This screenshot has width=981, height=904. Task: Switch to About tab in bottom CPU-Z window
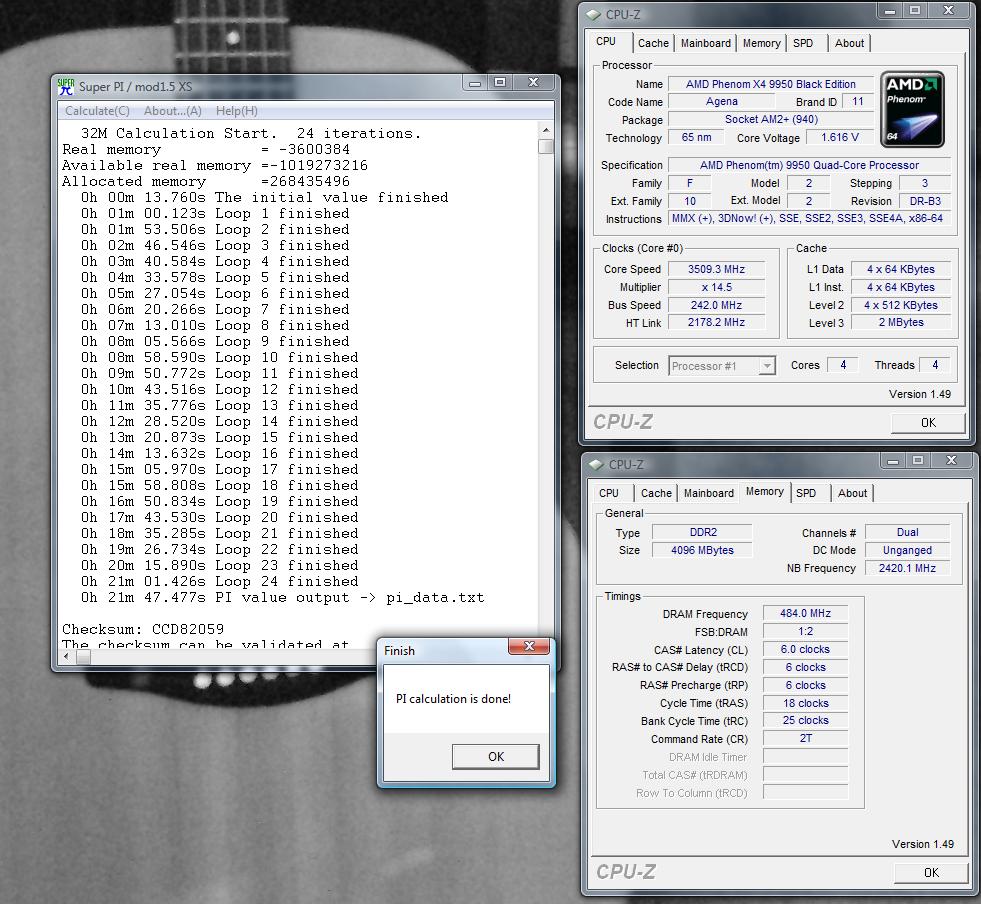point(852,493)
